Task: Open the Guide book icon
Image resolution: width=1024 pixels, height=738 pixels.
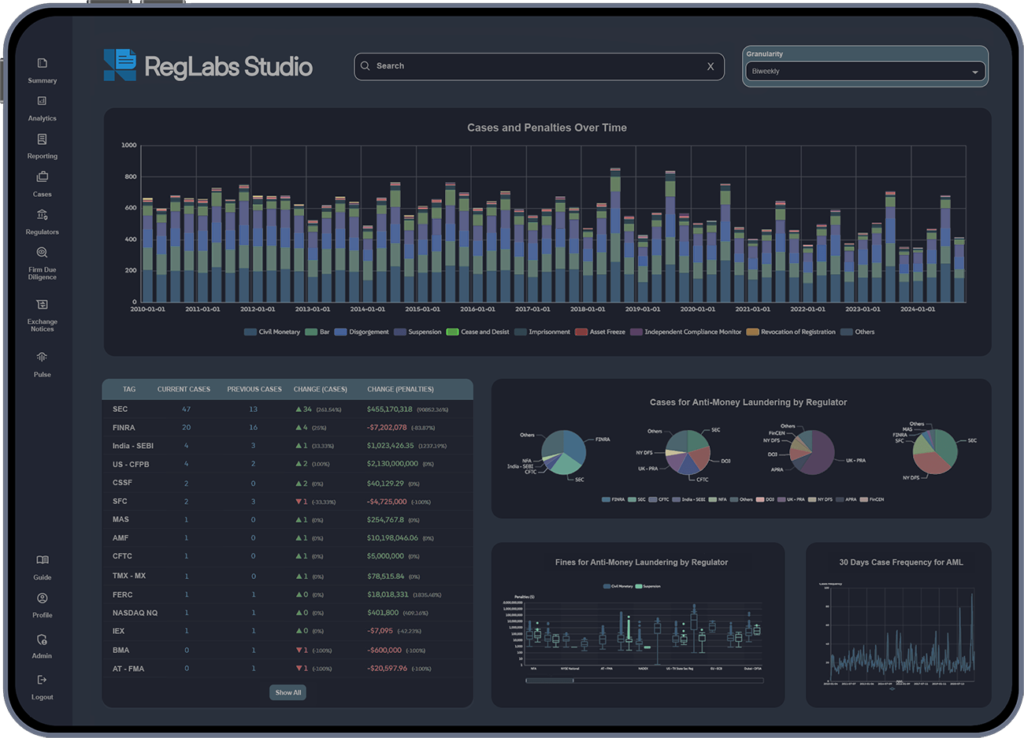Action: pyautogui.click(x=42, y=560)
